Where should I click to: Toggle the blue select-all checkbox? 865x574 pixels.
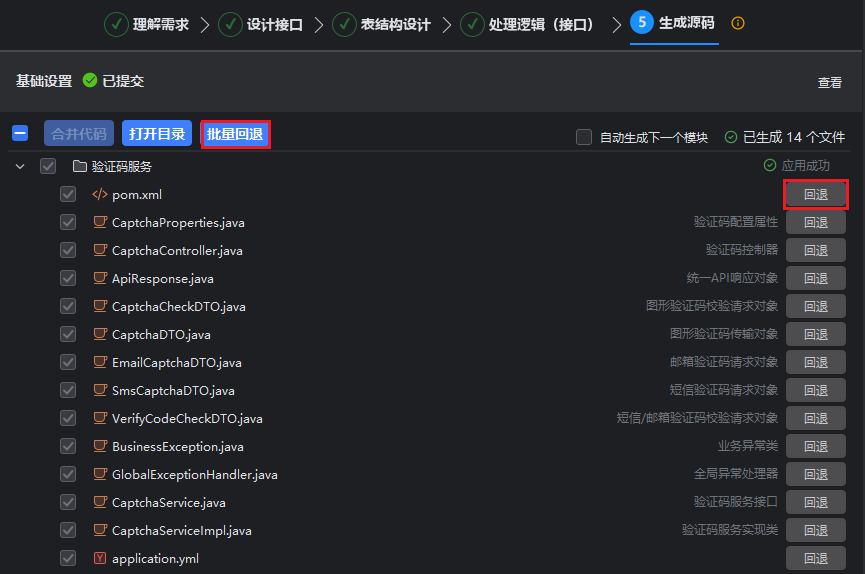point(20,134)
